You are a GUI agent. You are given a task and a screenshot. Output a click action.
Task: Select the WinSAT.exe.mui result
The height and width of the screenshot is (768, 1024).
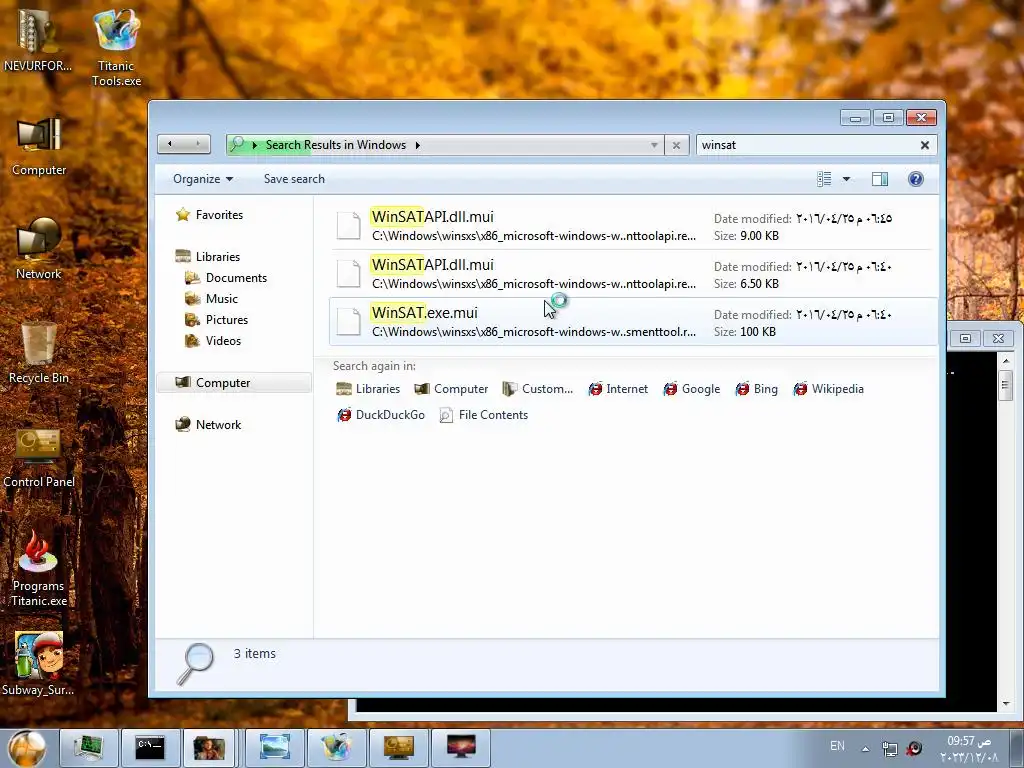[x=632, y=321]
